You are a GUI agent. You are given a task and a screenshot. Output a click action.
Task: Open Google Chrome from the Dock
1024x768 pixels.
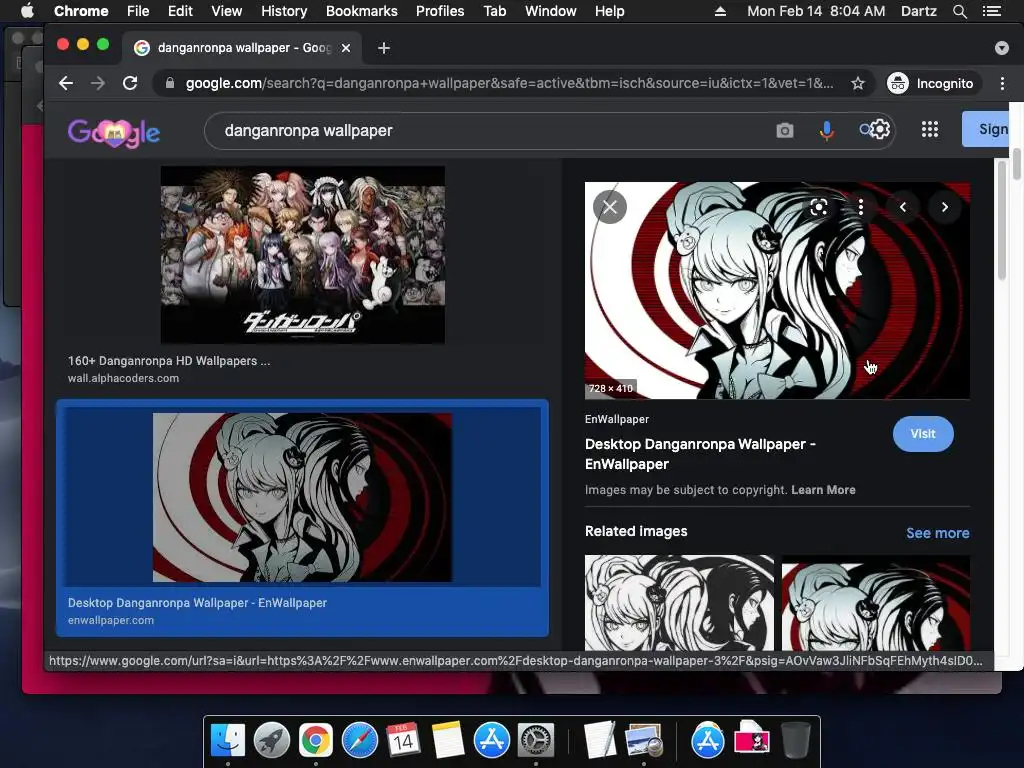coord(315,741)
